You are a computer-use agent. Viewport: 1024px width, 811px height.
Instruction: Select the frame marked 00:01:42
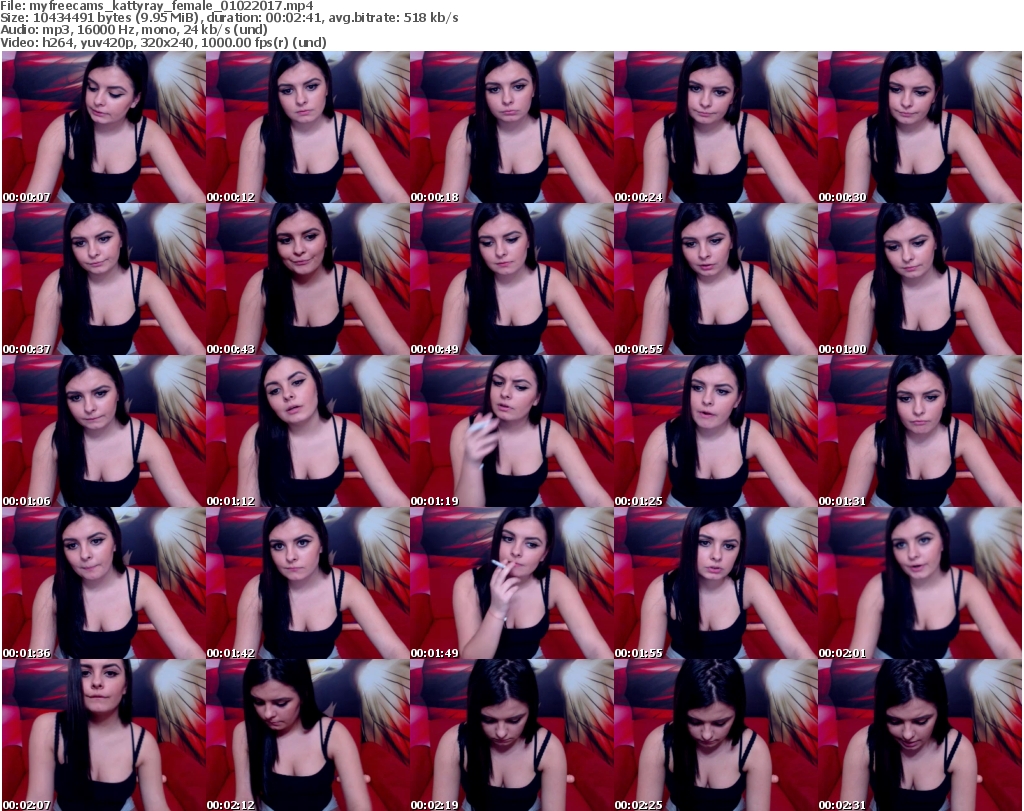click(x=308, y=583)
